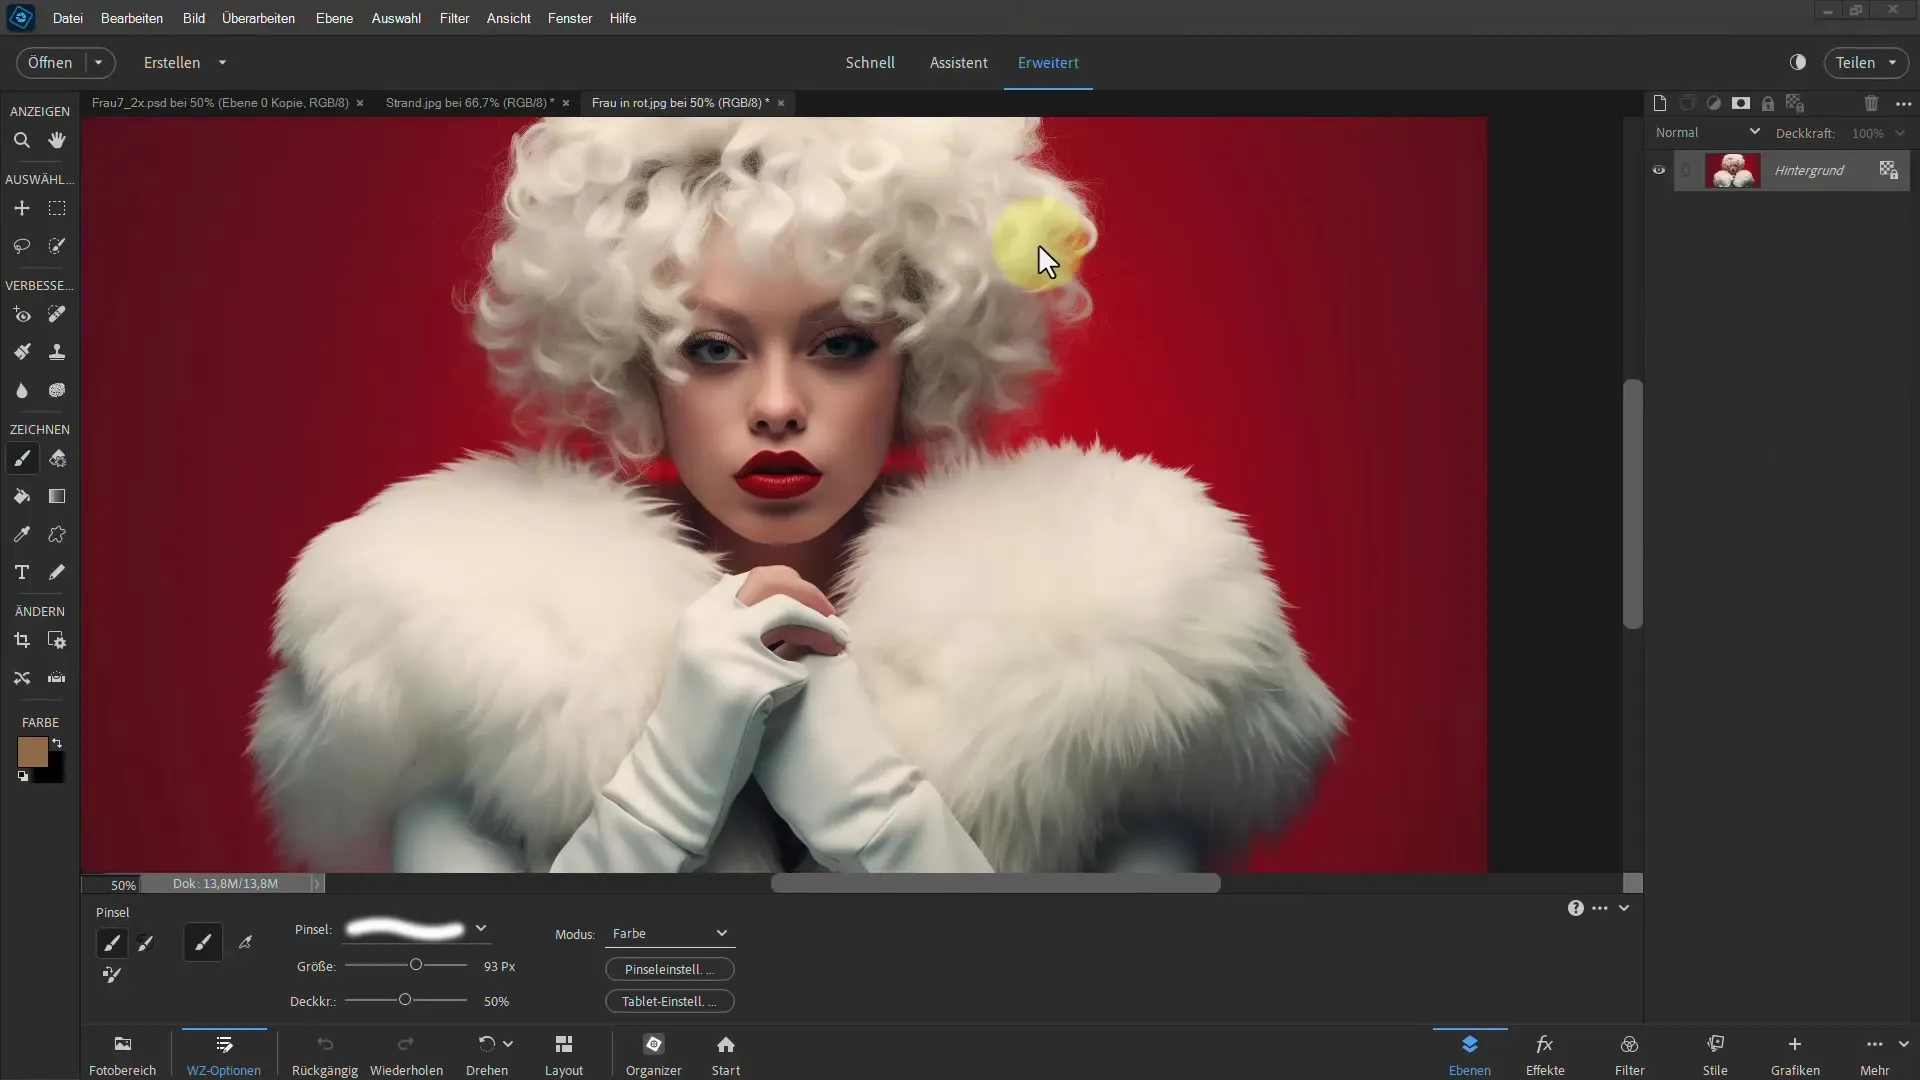The width and height of the screenshot is (1920, 1080).
Task: Select the Gradient tool
Action: tap(57, 497)
